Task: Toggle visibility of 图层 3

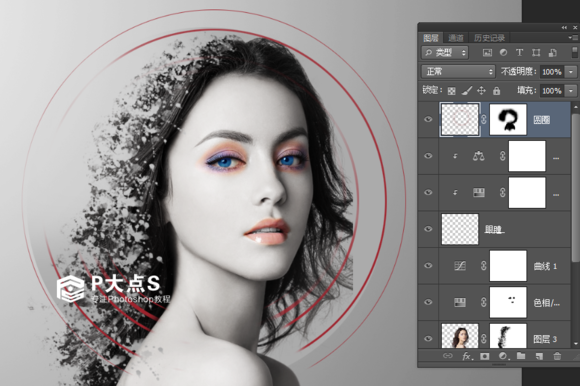Action: coord(428,338)
